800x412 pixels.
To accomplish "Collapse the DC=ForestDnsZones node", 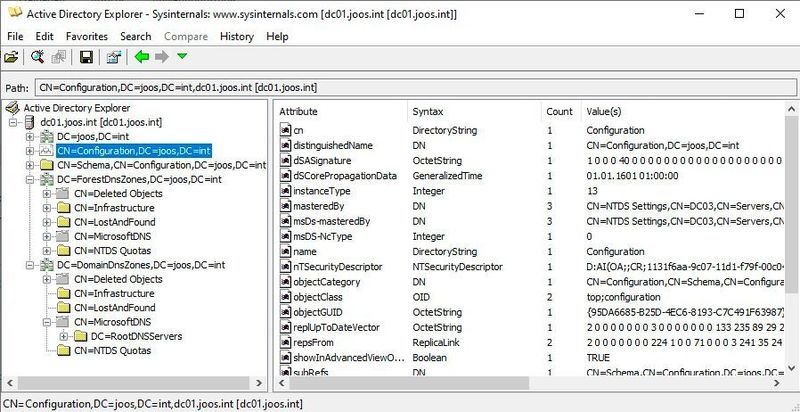I will 30,179.
